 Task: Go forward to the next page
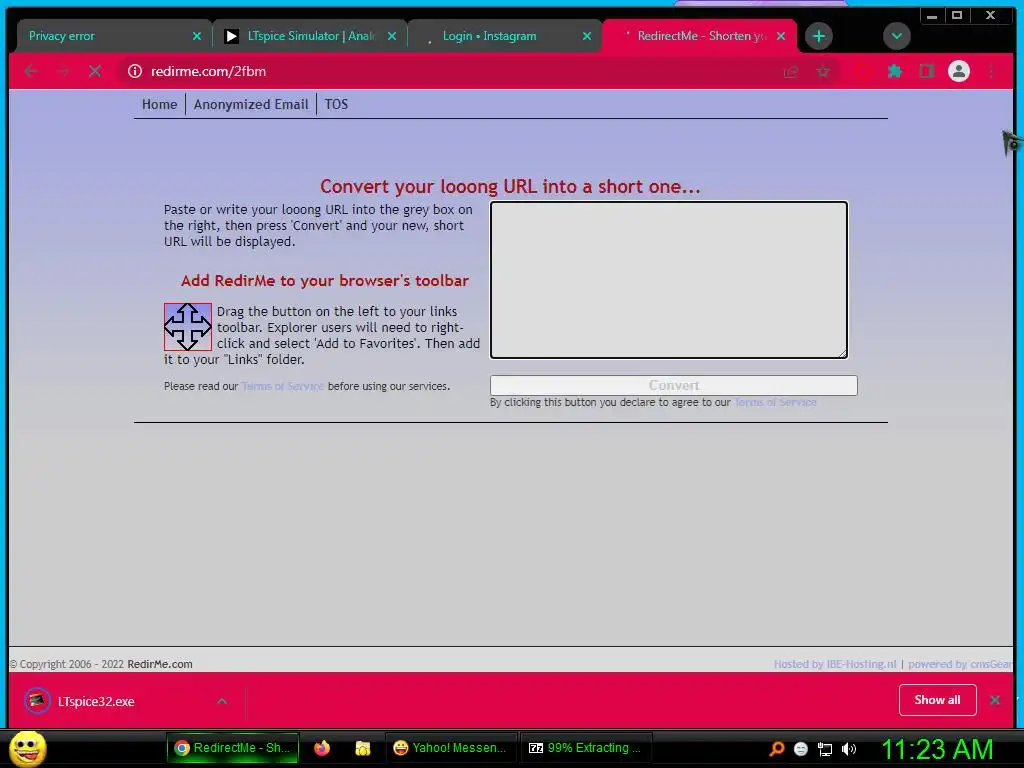click(x=63, y=71)
